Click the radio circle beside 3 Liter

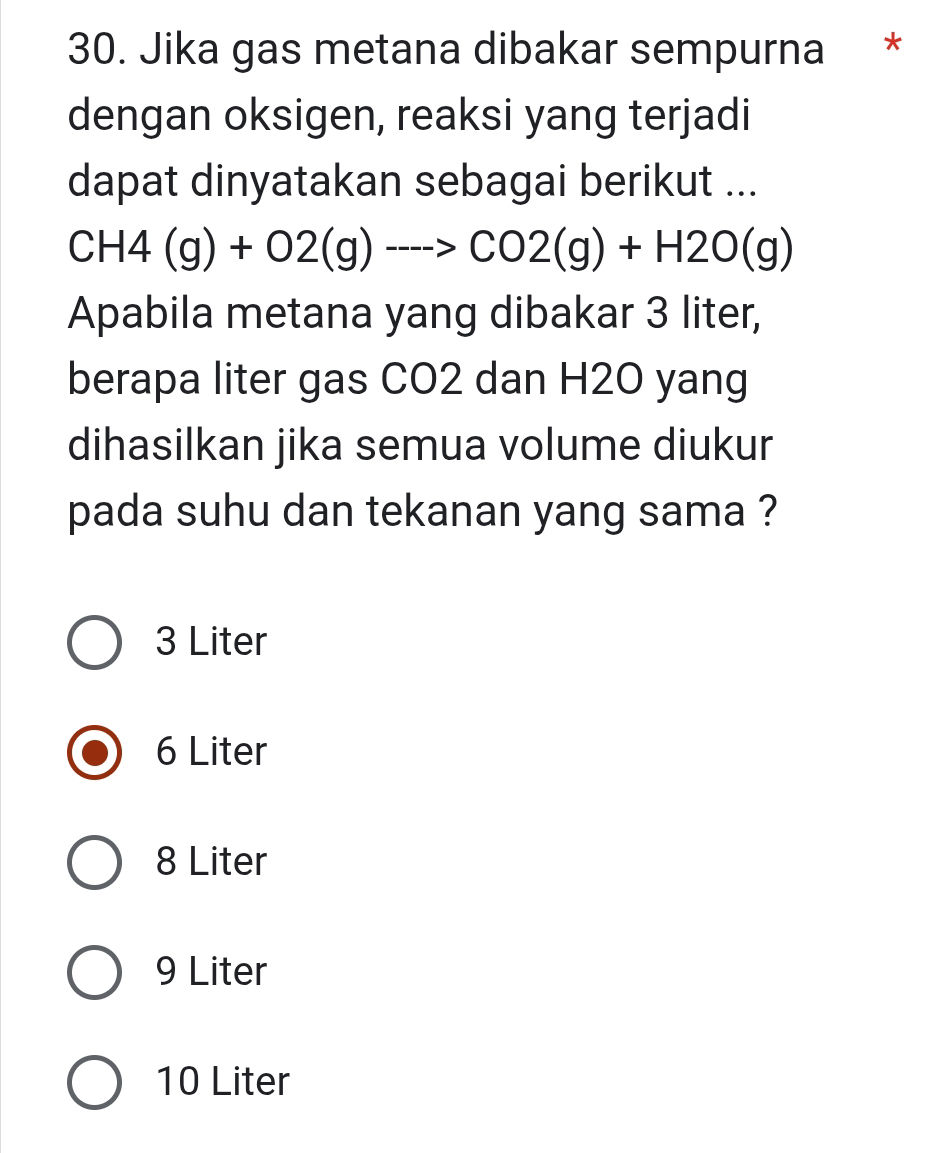pyautogui.click(x=95, y=642)
